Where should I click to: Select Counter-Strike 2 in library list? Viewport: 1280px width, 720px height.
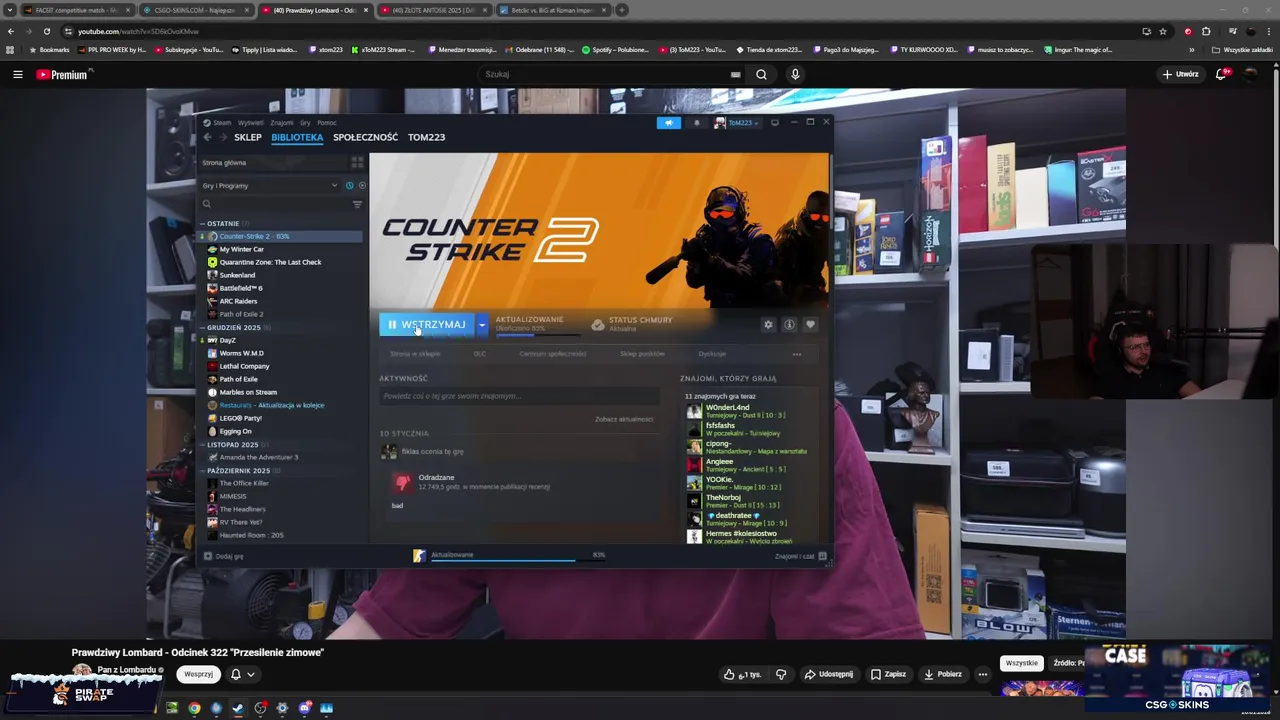click(x=281, y=236)
